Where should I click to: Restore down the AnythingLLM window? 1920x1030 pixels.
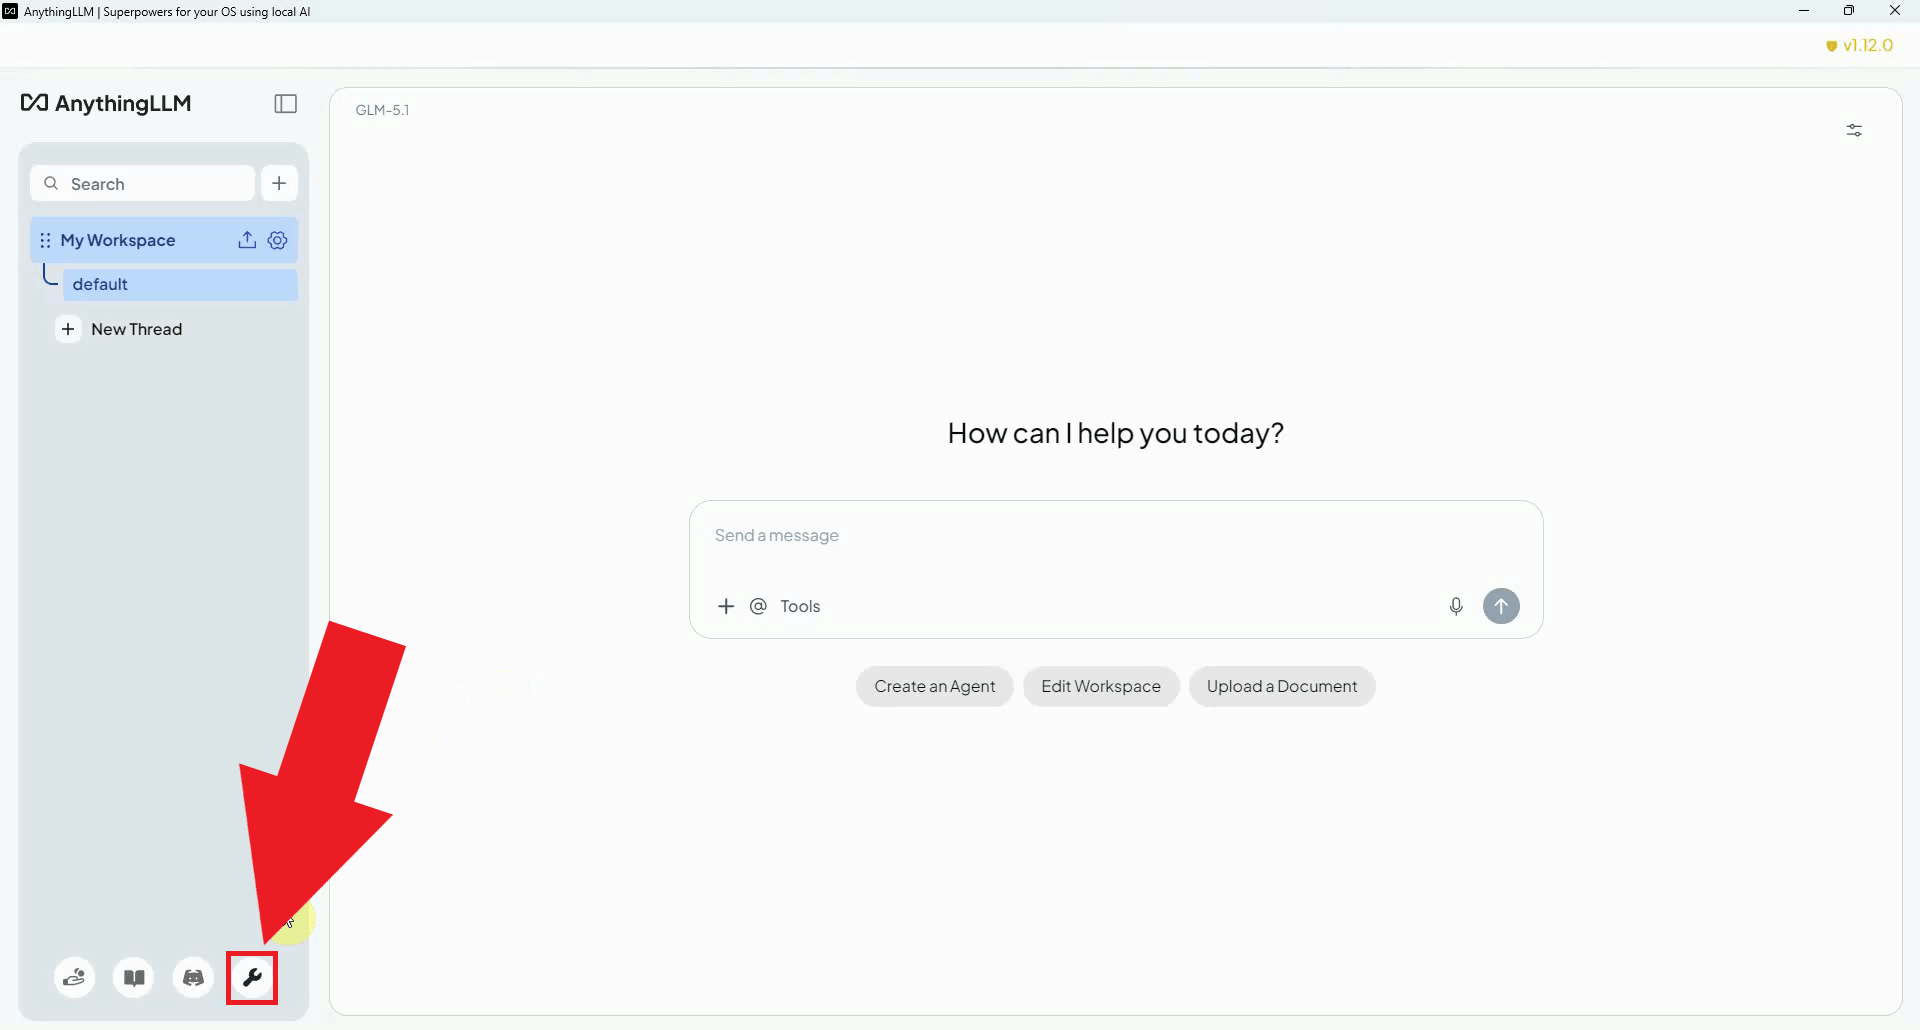(x=1849, y=11)
